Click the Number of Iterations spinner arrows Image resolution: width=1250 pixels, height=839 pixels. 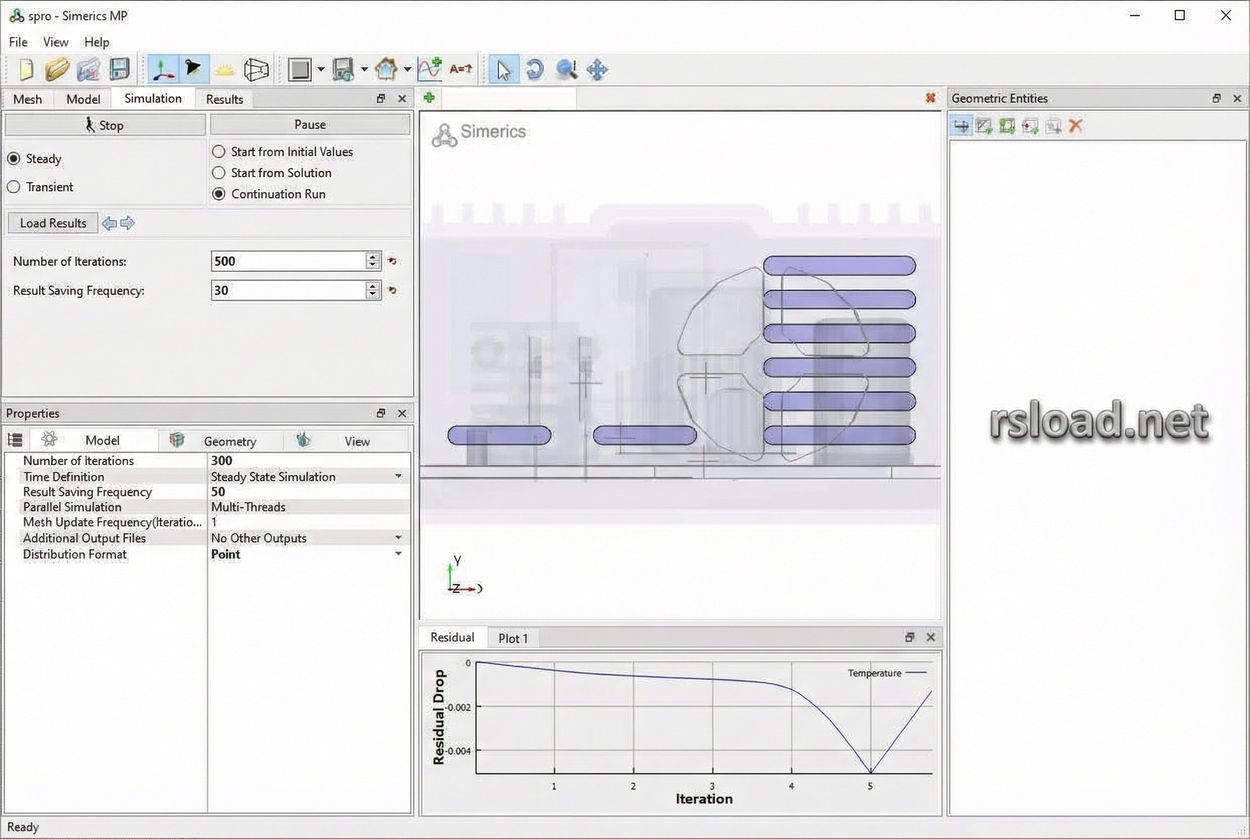click(x=373, y=261)
